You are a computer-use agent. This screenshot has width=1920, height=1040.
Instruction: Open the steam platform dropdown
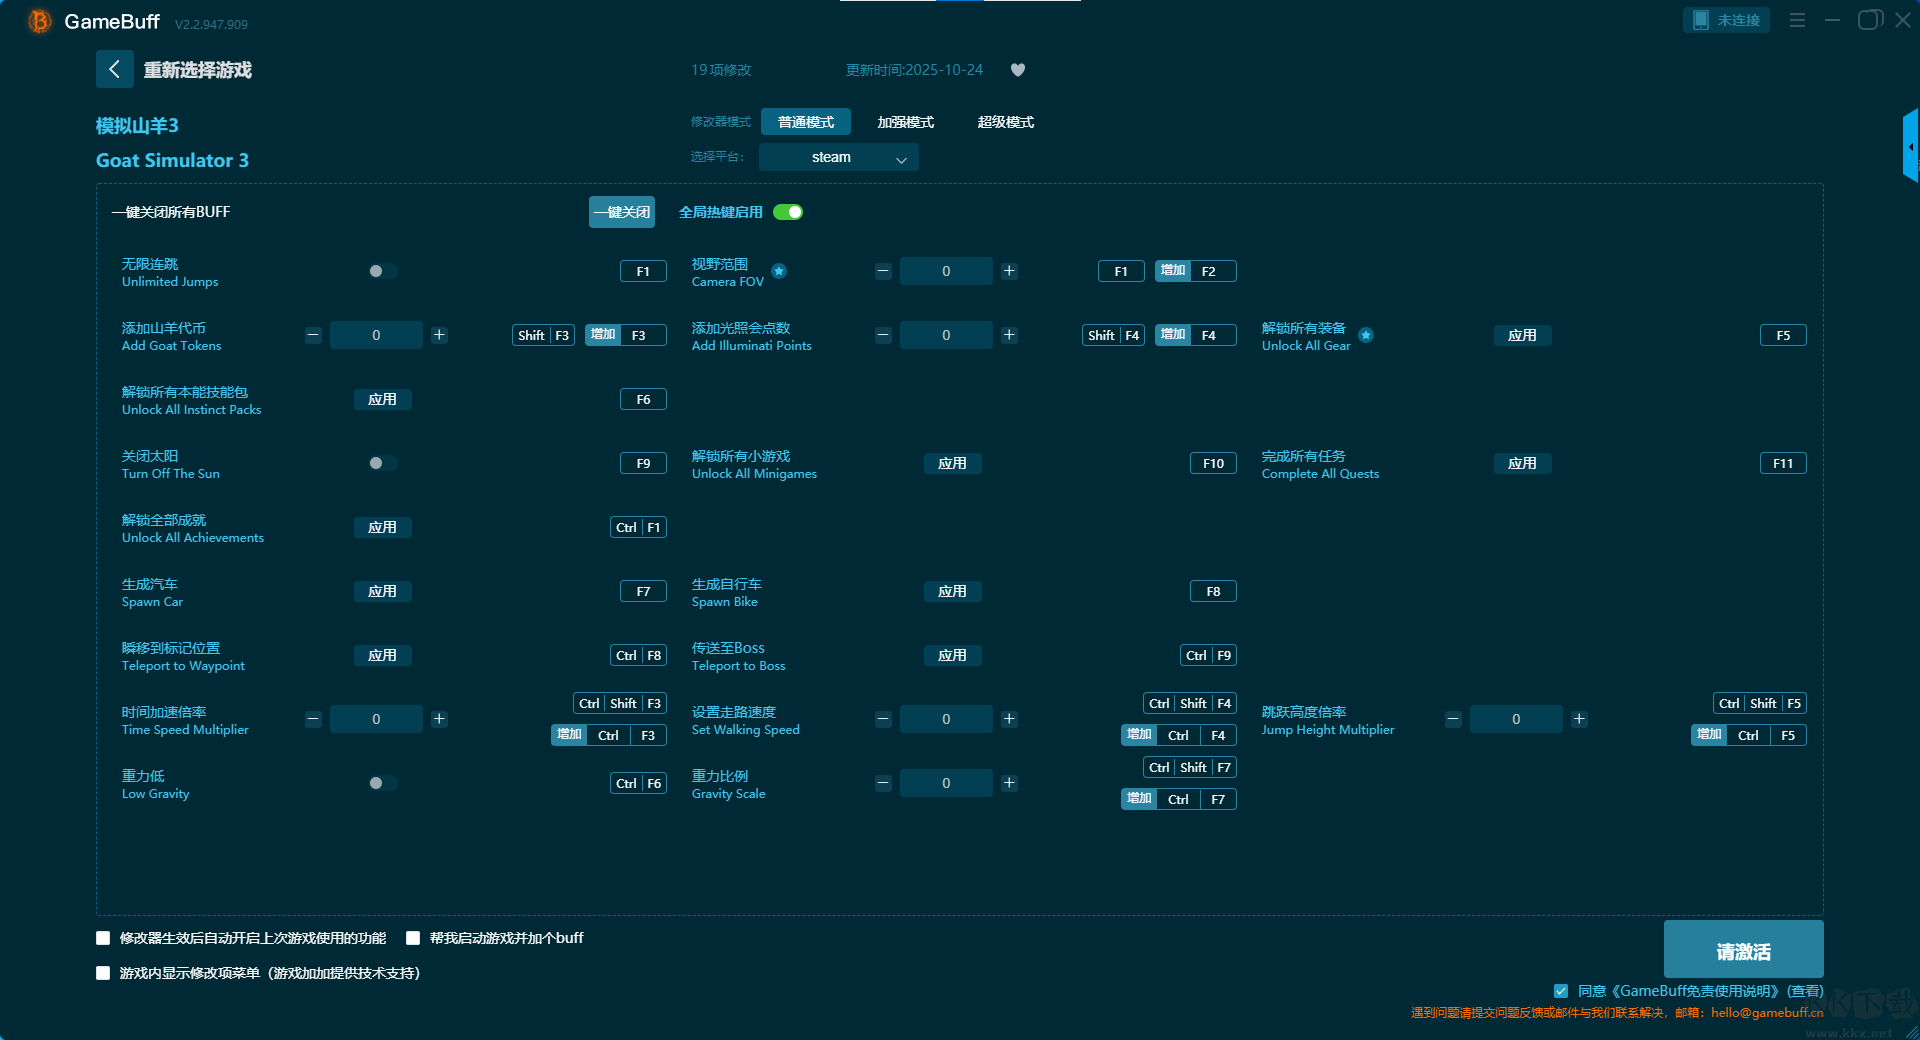839,157
